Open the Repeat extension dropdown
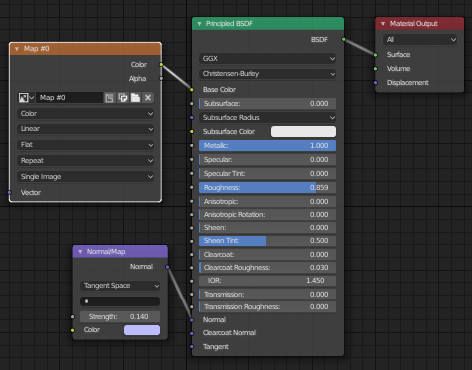The width and height of the screenshot is (472, 370). (x=85, y=161)
